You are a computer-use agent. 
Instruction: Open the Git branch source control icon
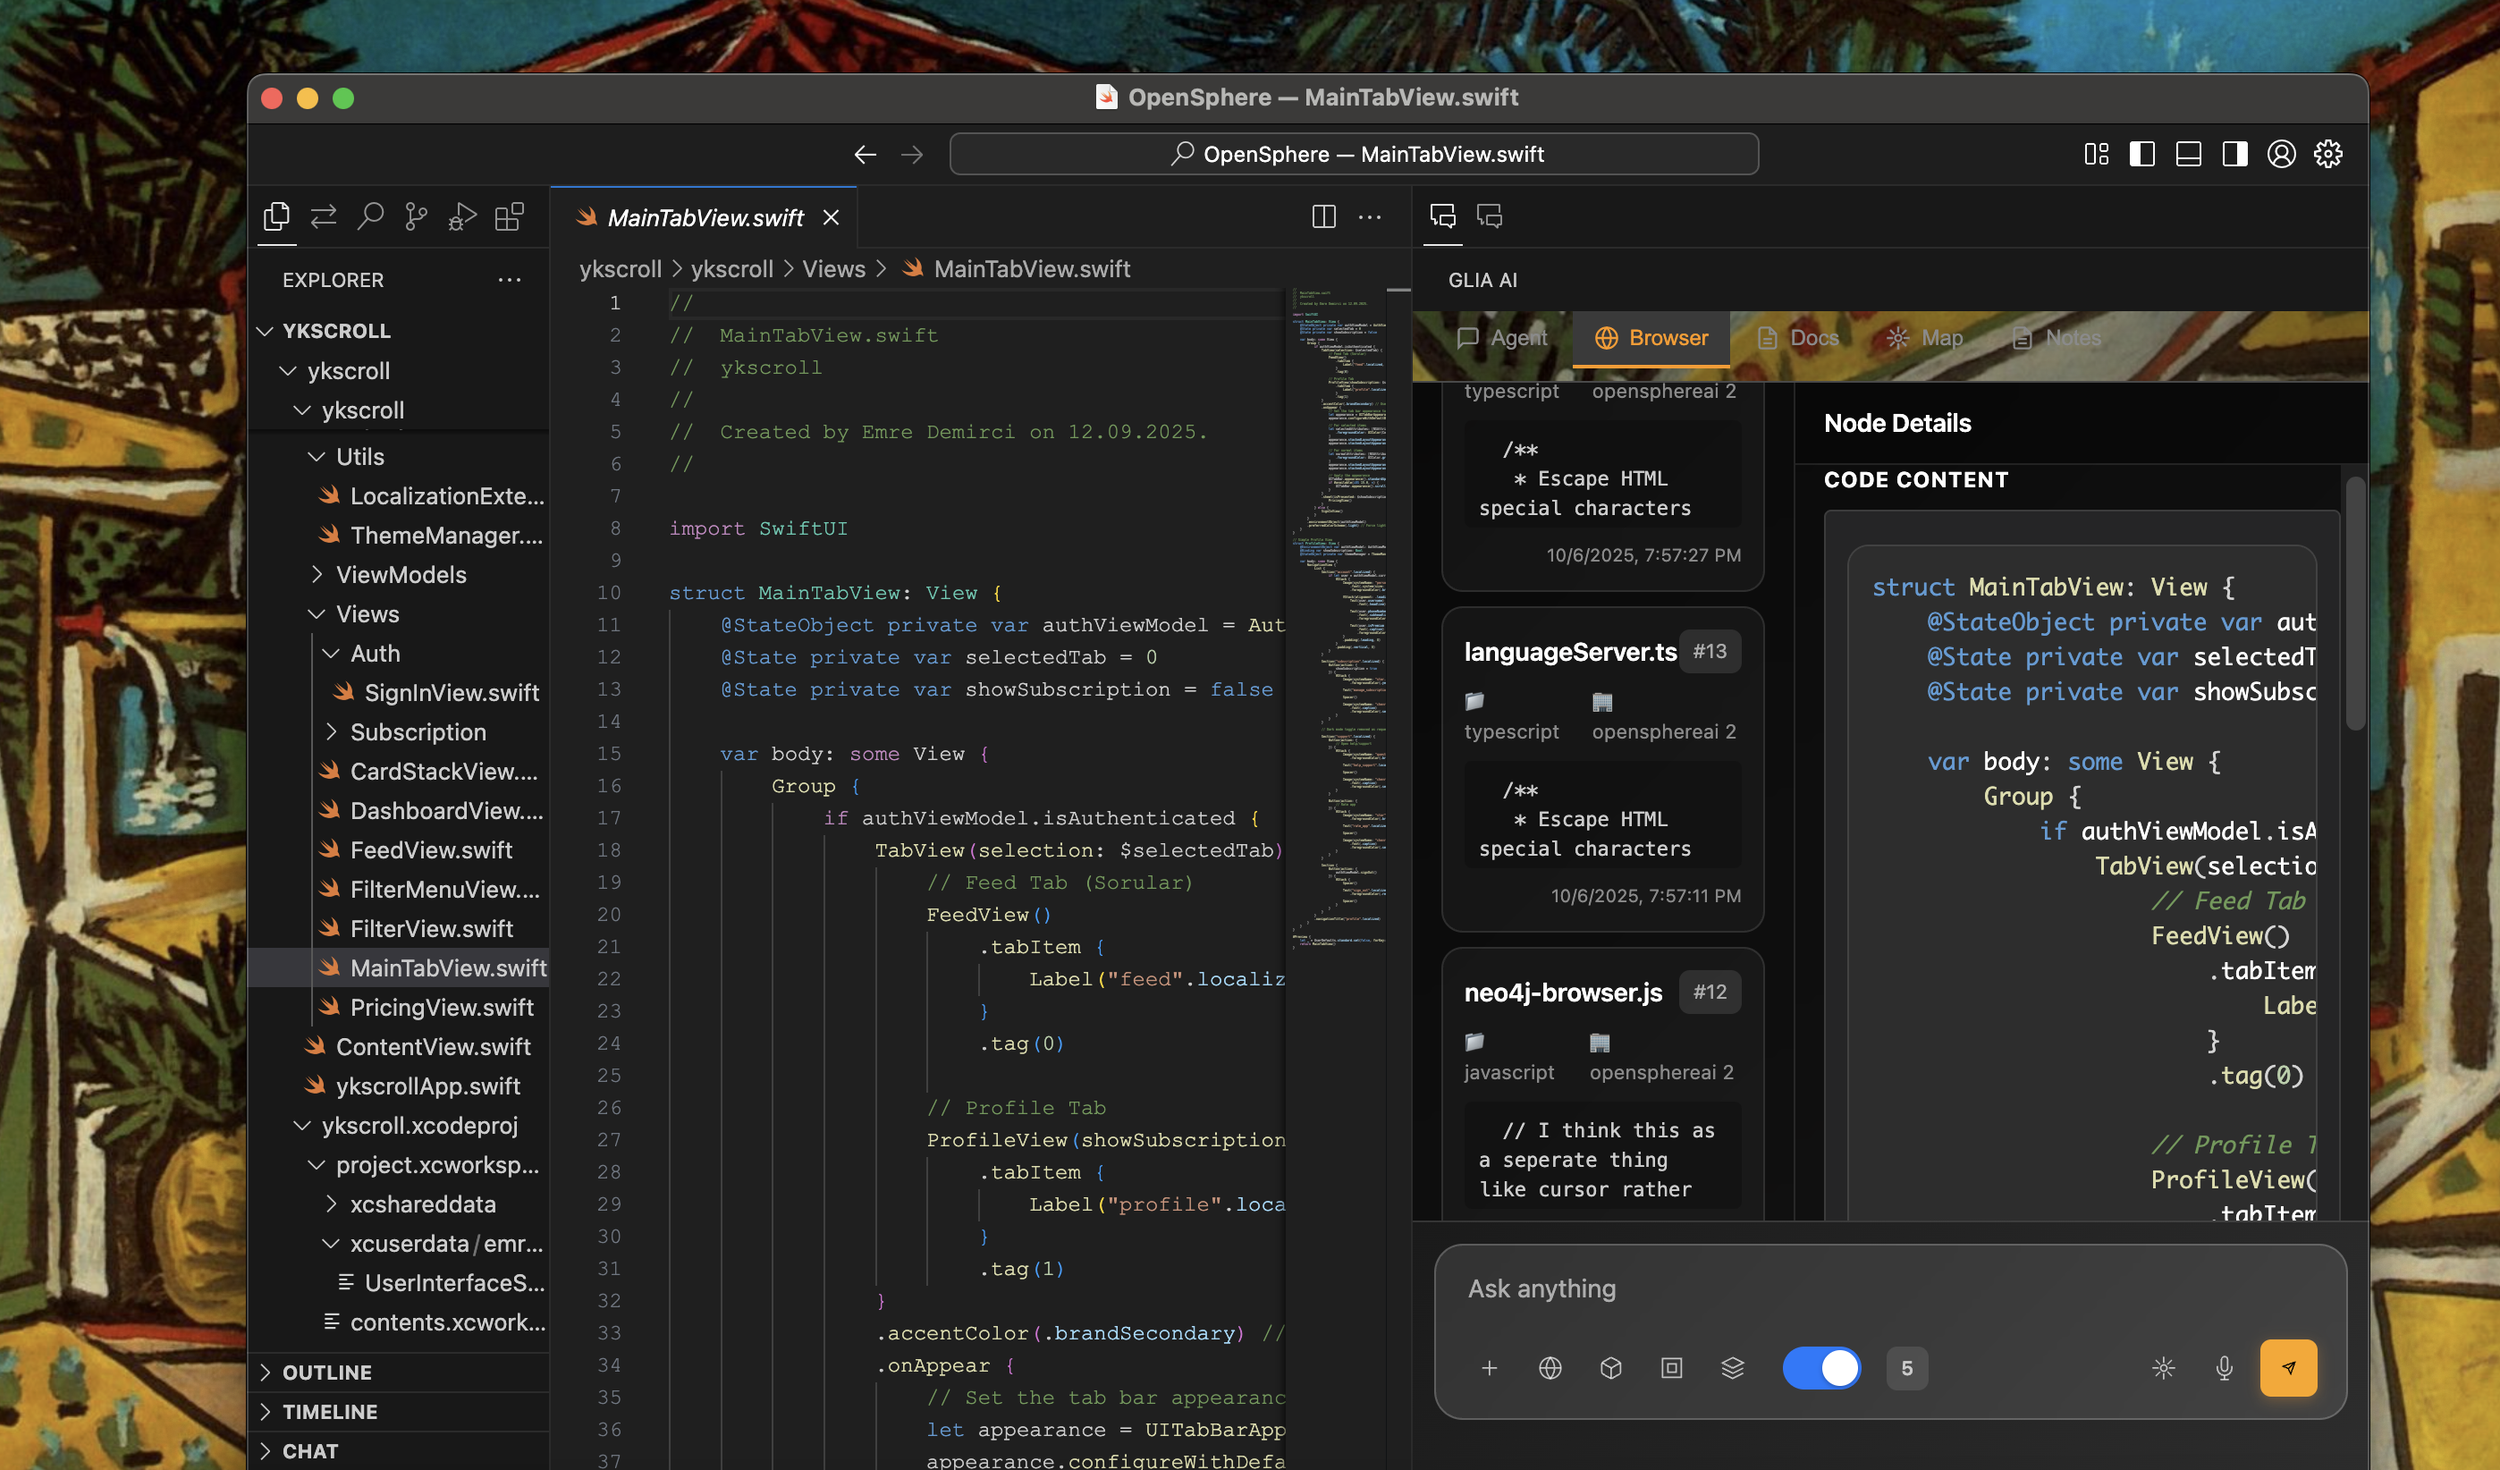tap(416, 216)
